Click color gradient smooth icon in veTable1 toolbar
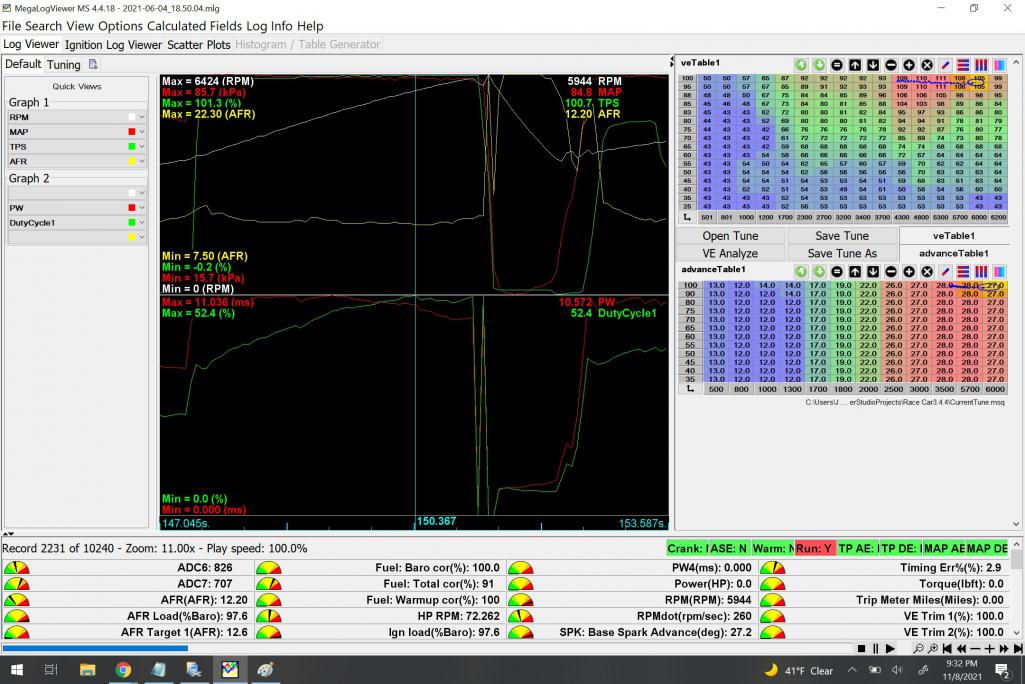Viewport: 1025px width, 684px height. 1000,65
